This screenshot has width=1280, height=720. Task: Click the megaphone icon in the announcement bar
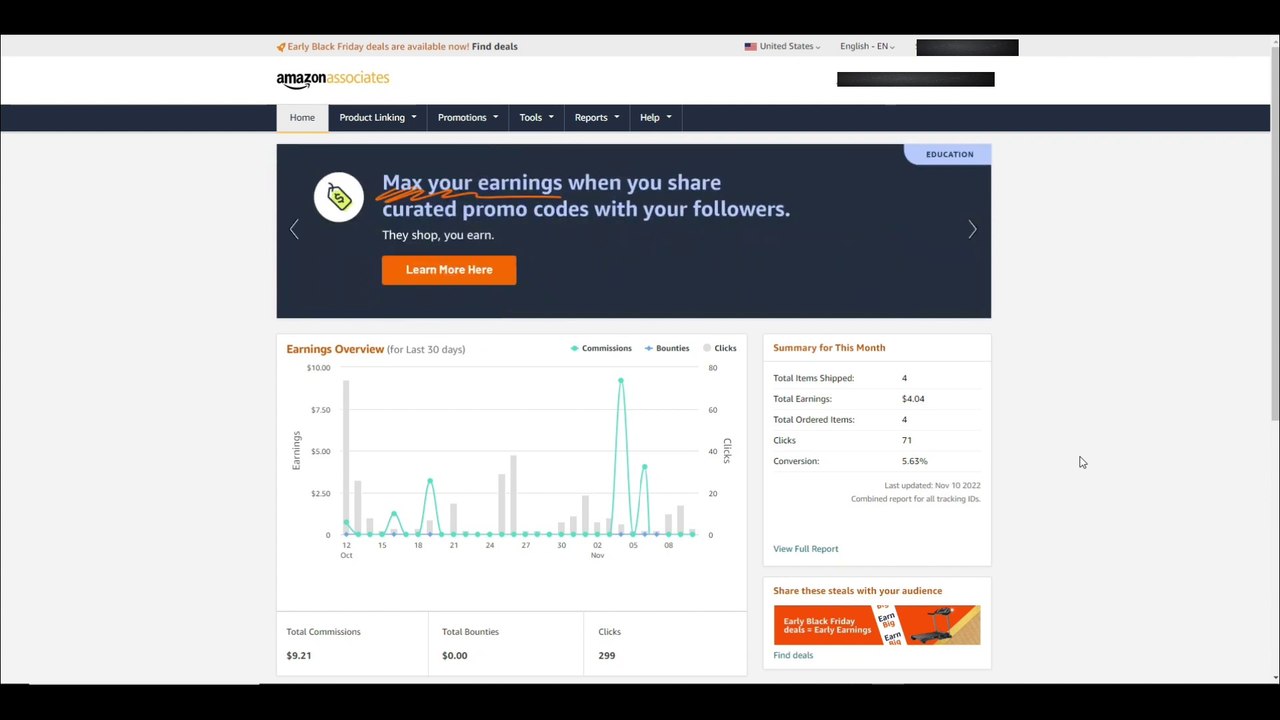point(281,47)
